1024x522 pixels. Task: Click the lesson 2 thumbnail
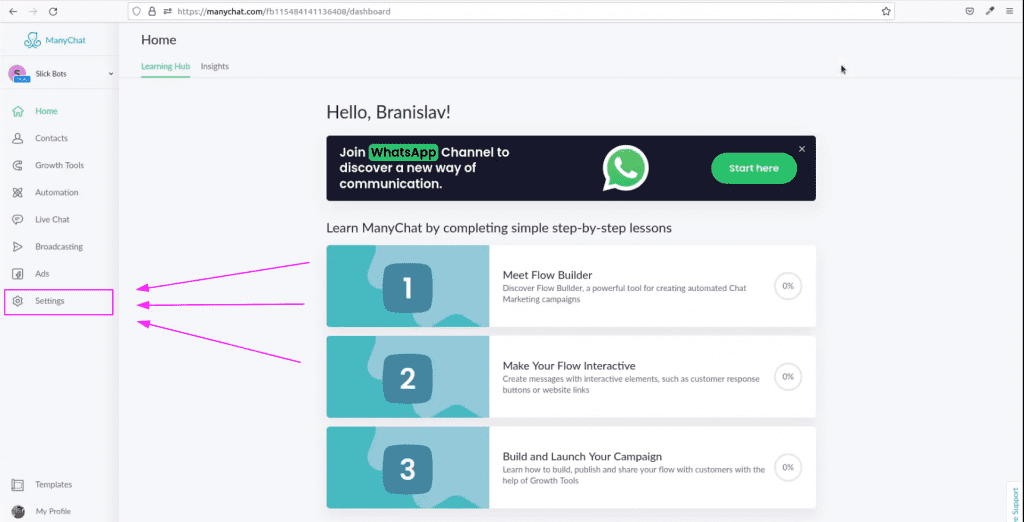click(408, 377)
